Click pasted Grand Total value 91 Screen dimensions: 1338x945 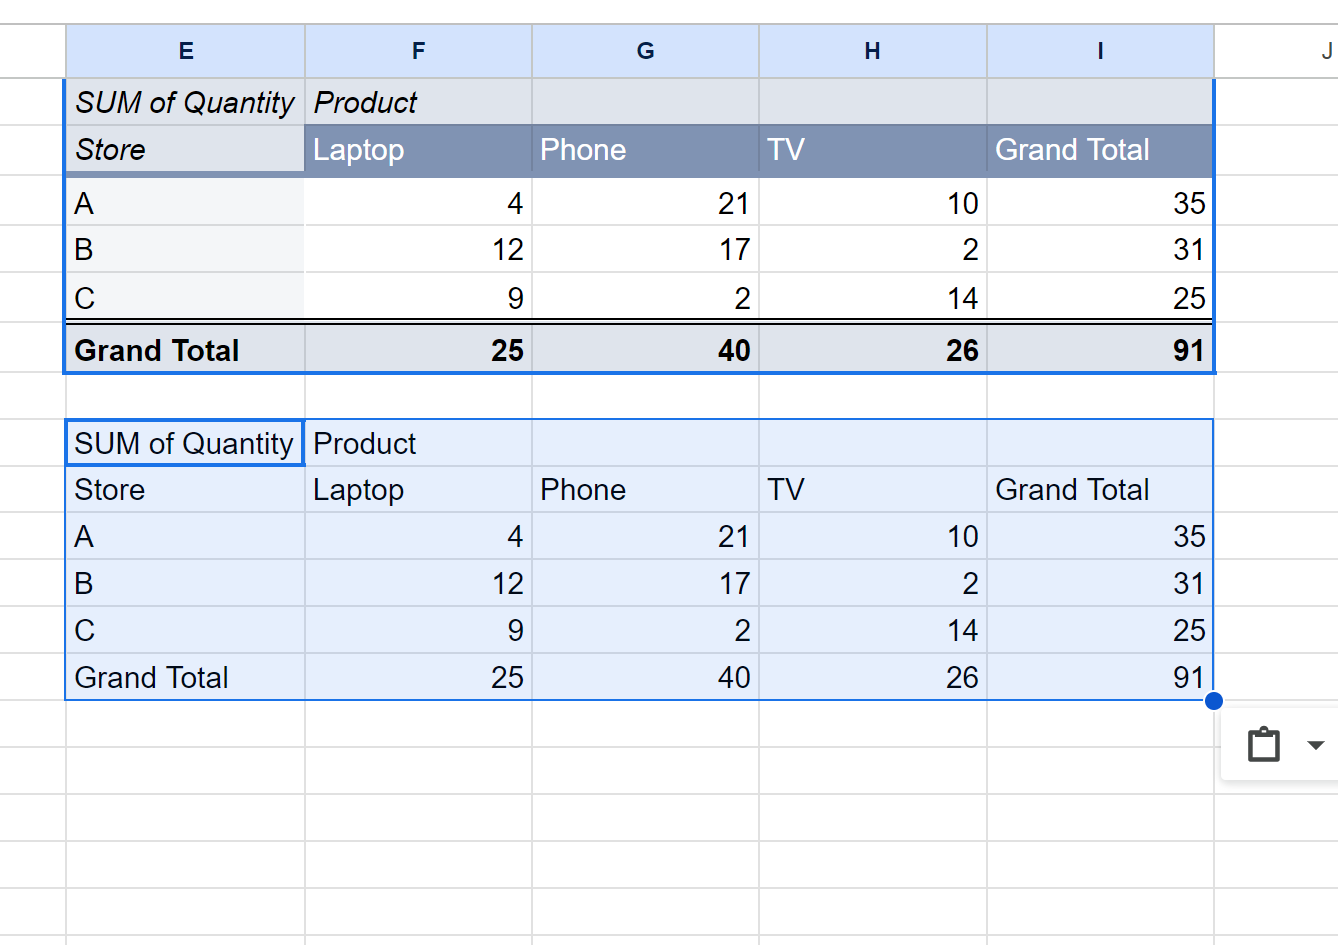pos(1100,677)
